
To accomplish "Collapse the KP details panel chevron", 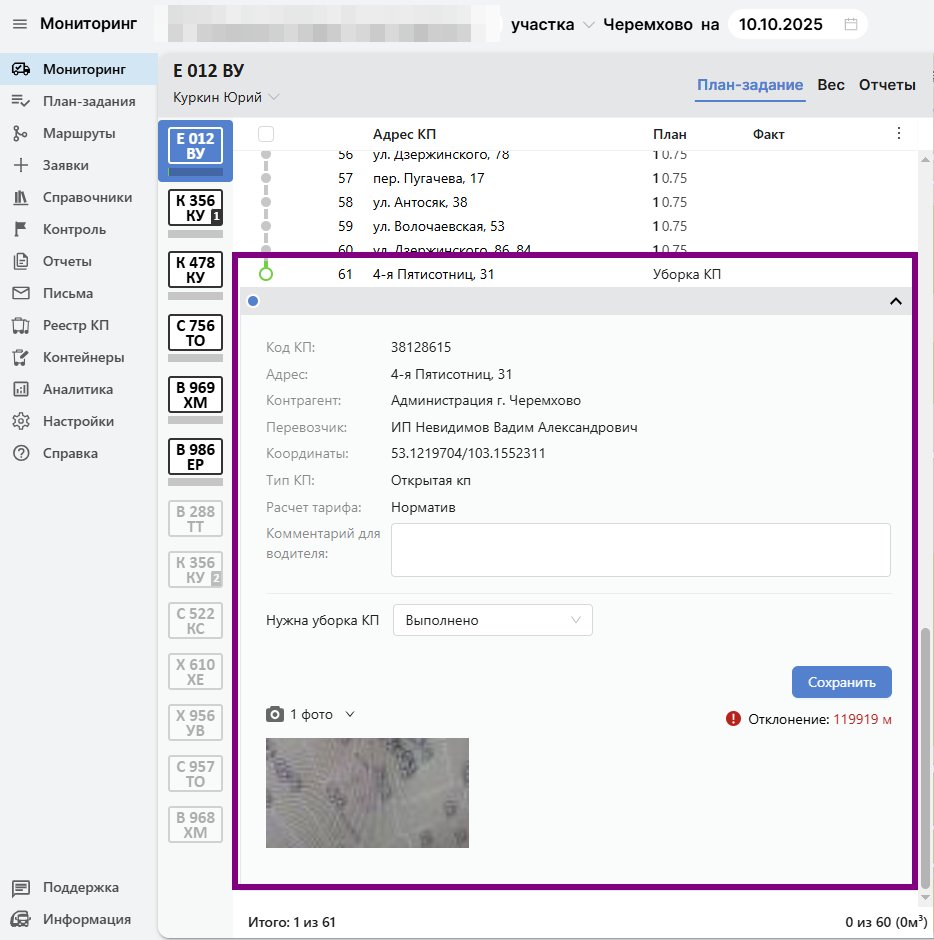I will pos(896,301).
